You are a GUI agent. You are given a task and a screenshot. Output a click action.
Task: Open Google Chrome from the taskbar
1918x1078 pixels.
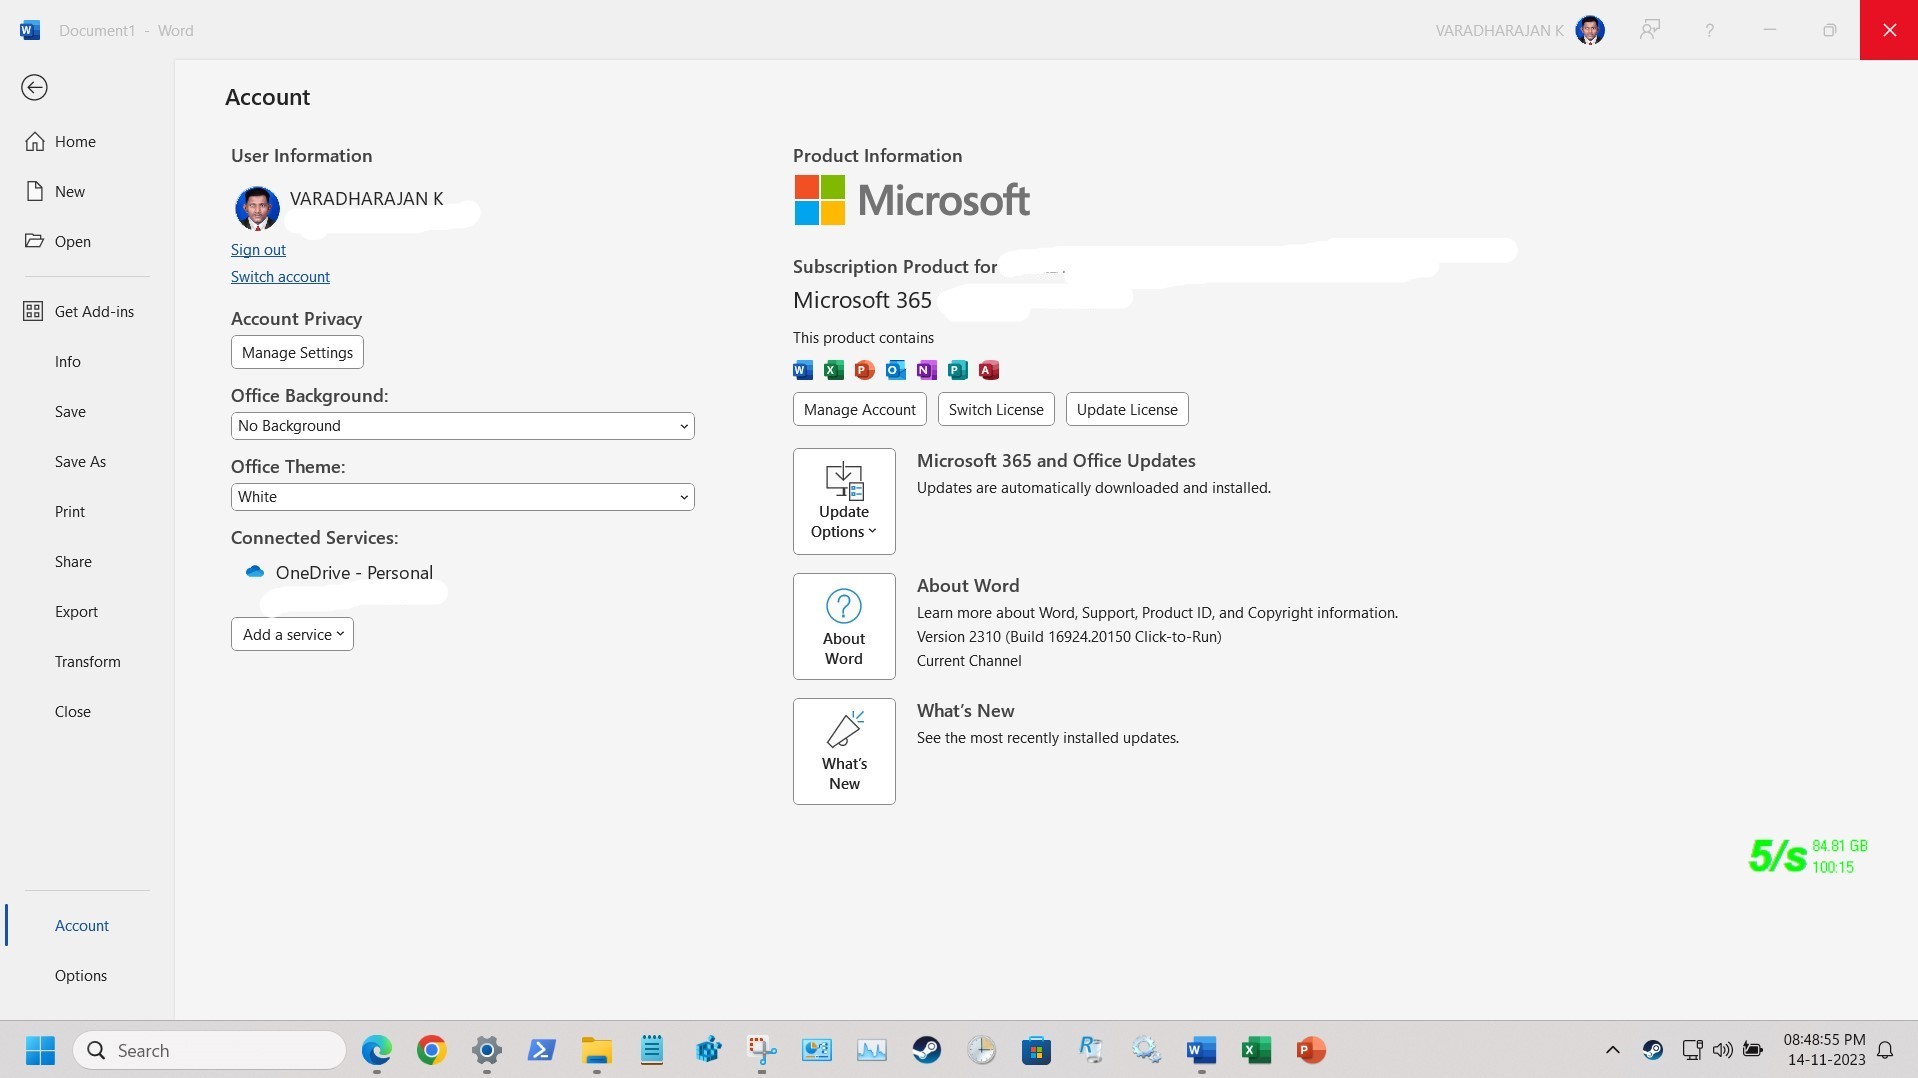coord(432,1051)
